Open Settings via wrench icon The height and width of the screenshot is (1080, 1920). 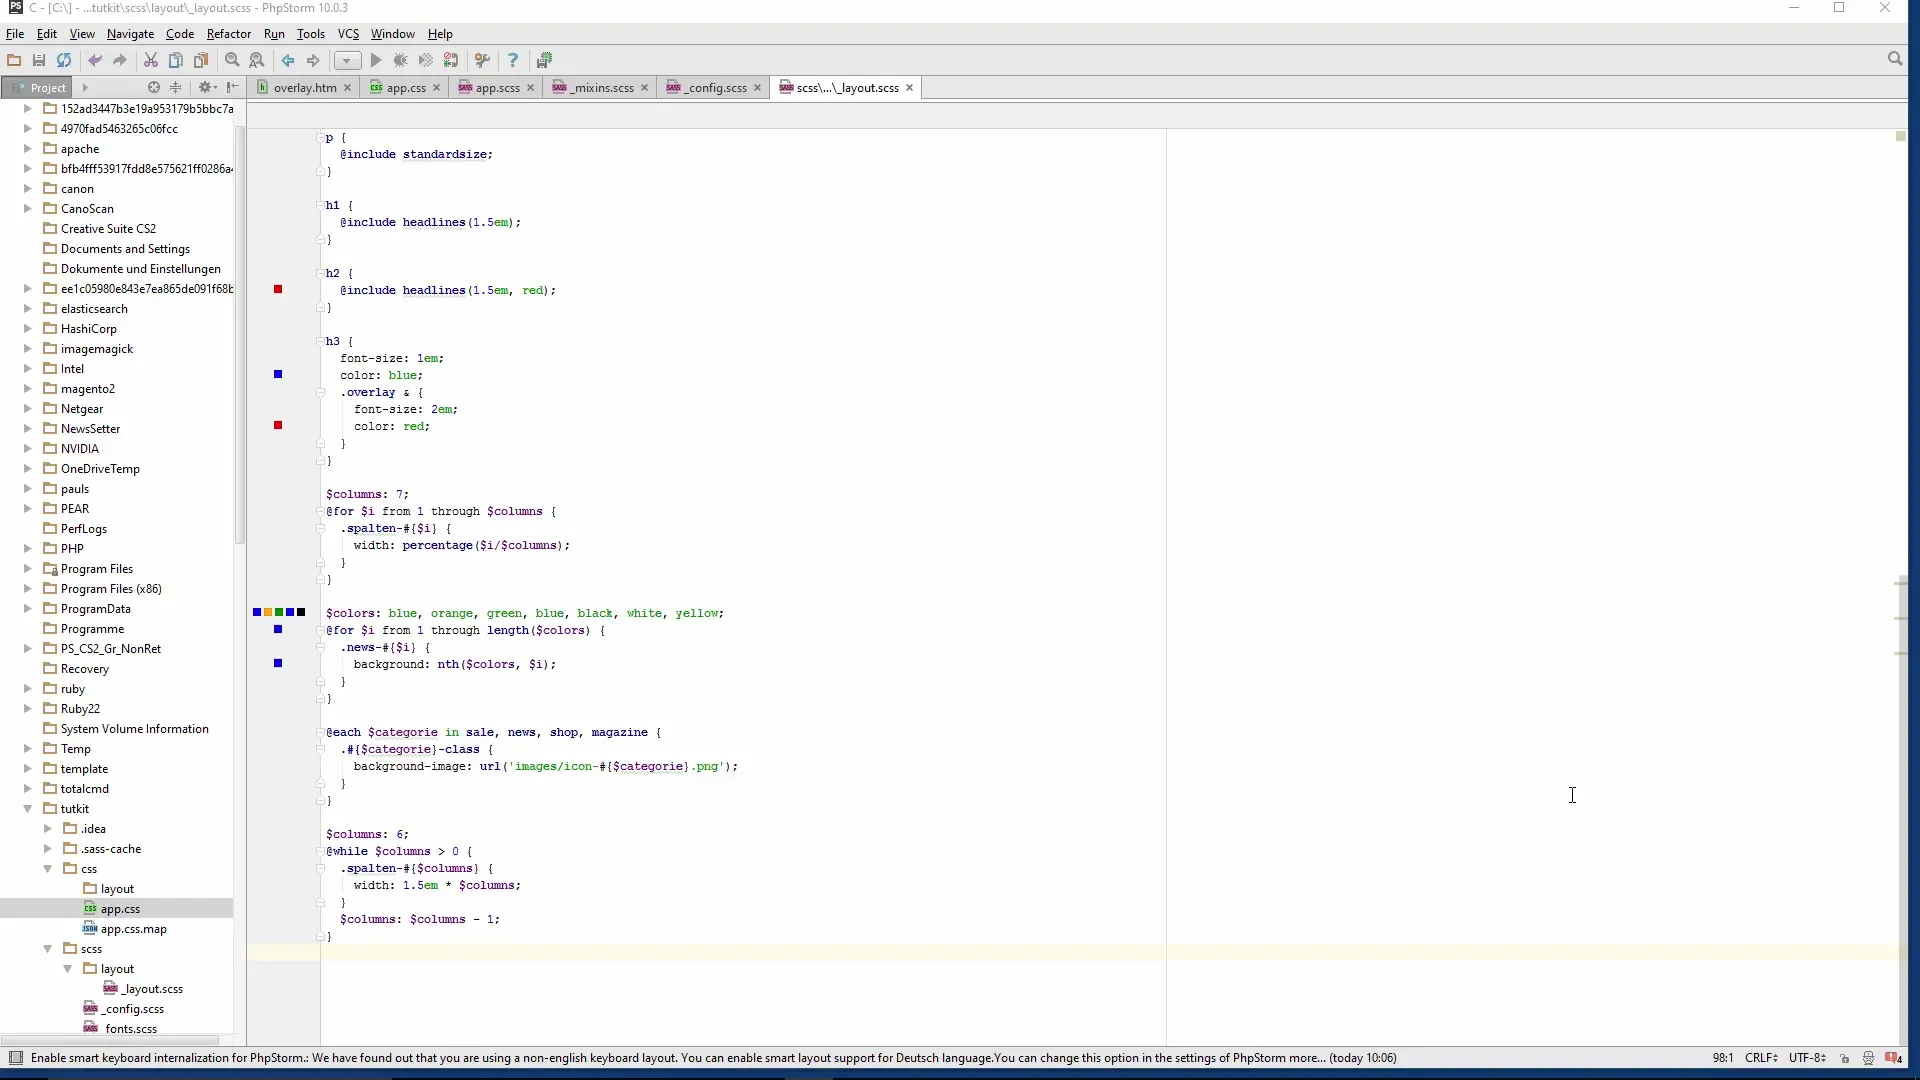pos(482,60)
